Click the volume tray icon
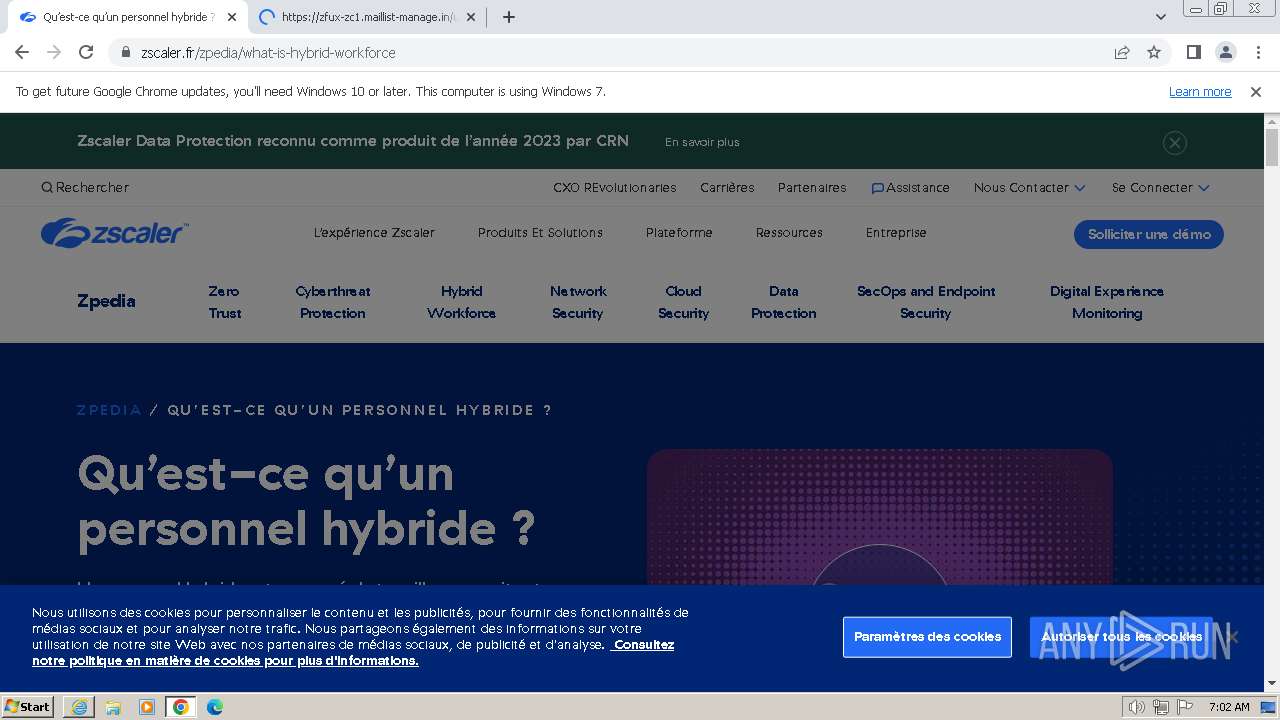This screenshot has width=1280, height=720. coord(1137,707)
